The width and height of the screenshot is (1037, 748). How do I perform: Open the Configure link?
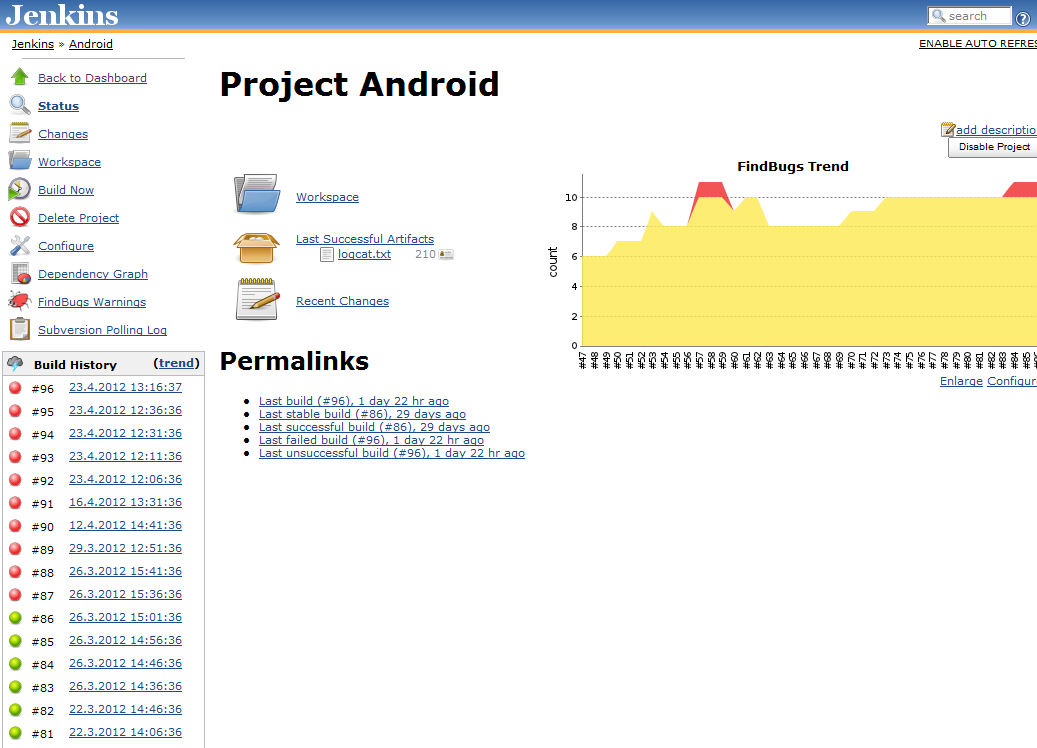pyautogui.click(x=66, y=246)
